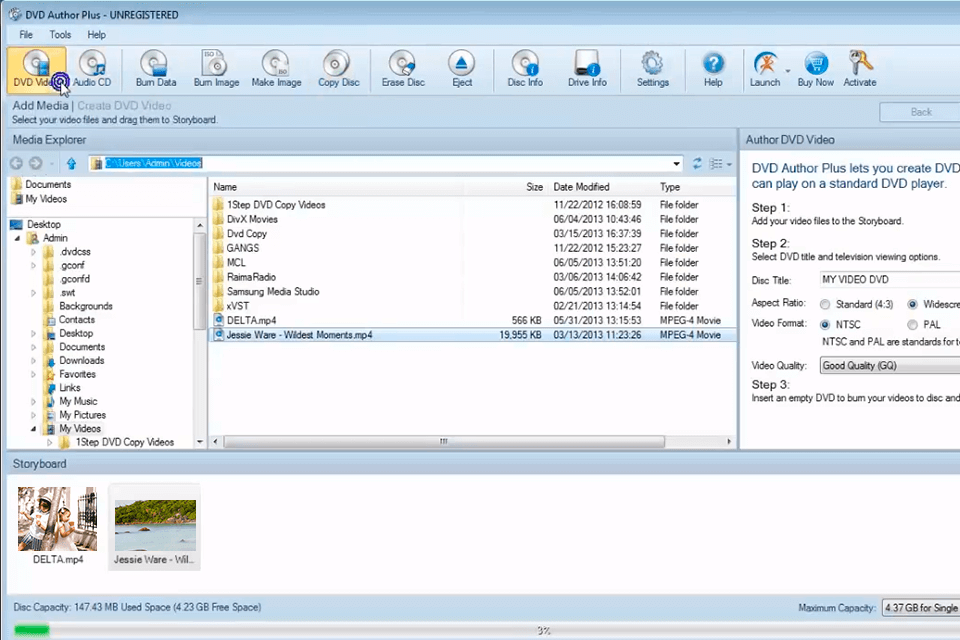Select the NTSC video format
The height and width of the screenshot is (640, 960).
point(824,324)
